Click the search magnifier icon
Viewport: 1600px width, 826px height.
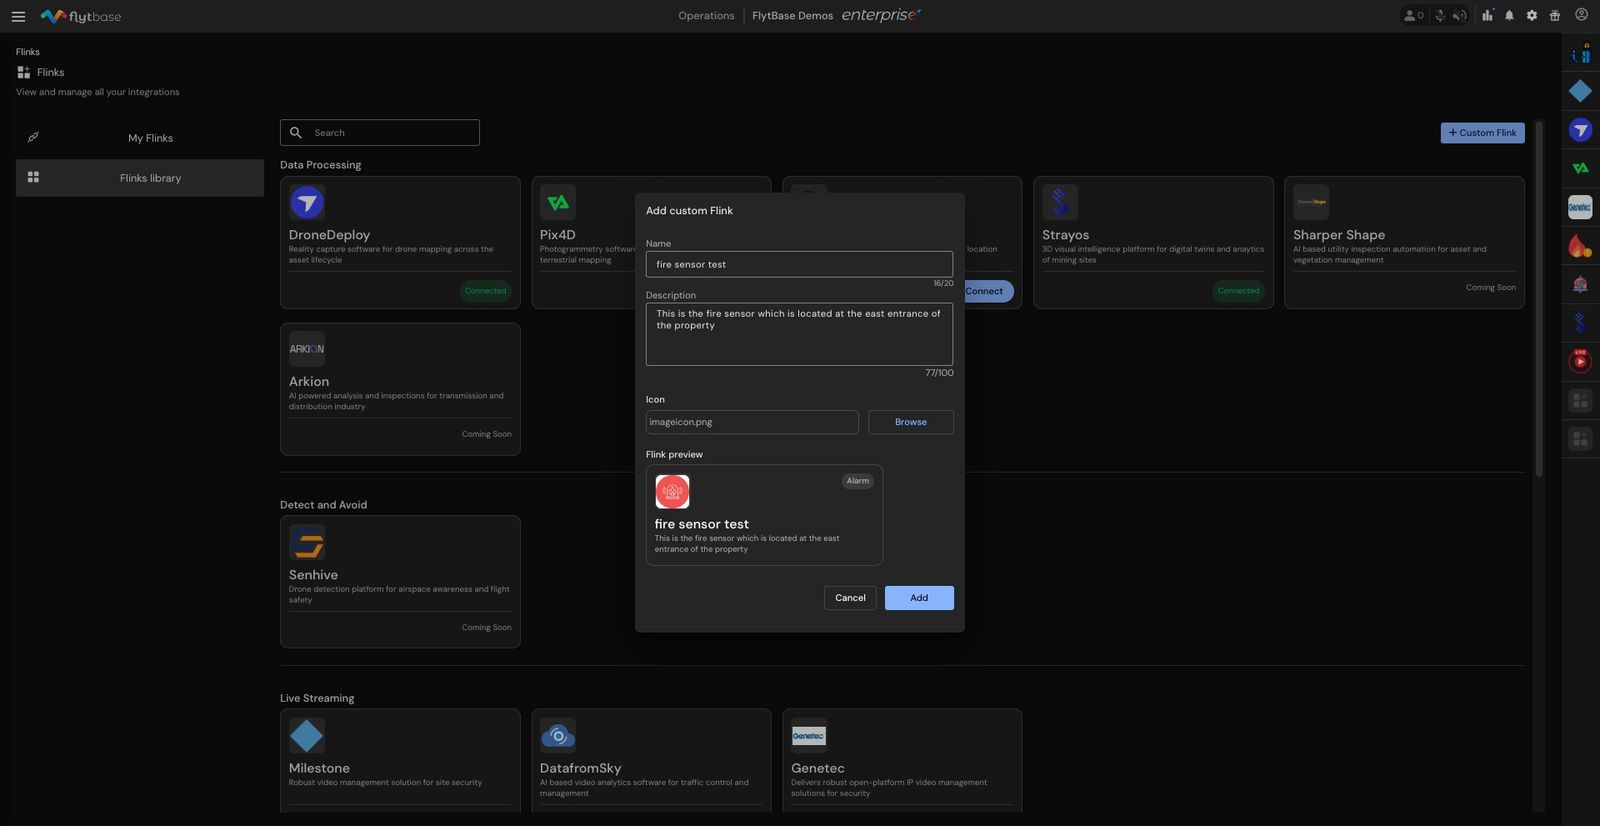[x=296, y=132]
